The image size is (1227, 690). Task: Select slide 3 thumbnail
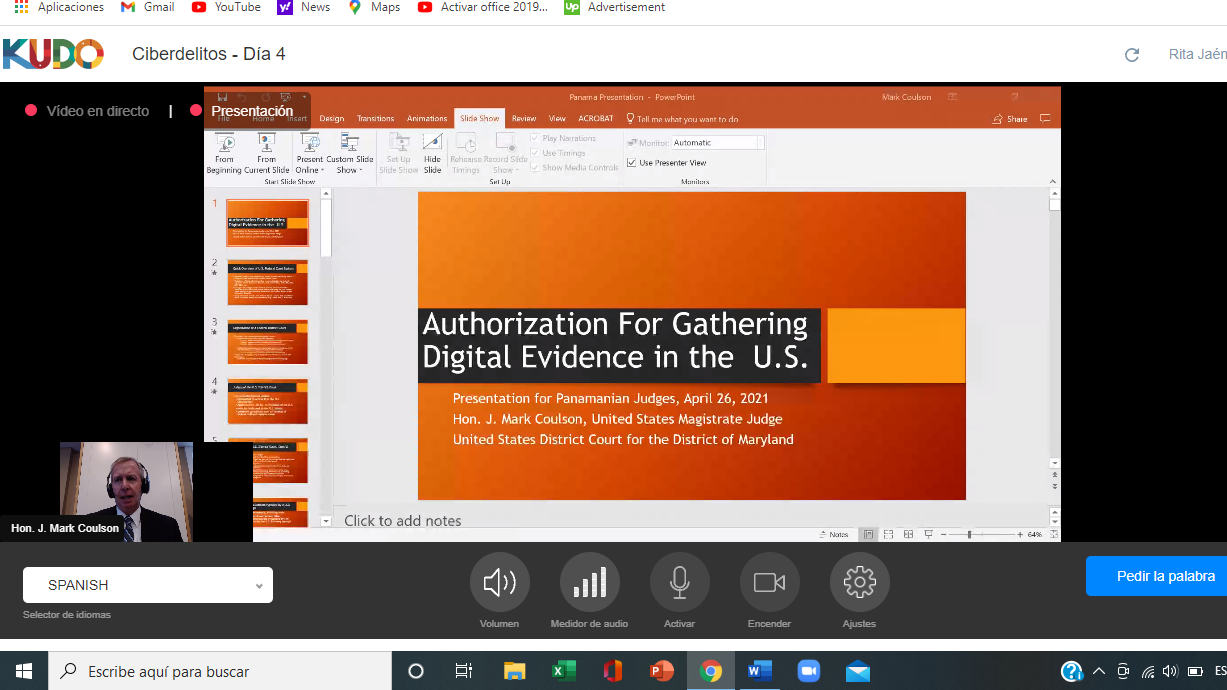(267, 342)
